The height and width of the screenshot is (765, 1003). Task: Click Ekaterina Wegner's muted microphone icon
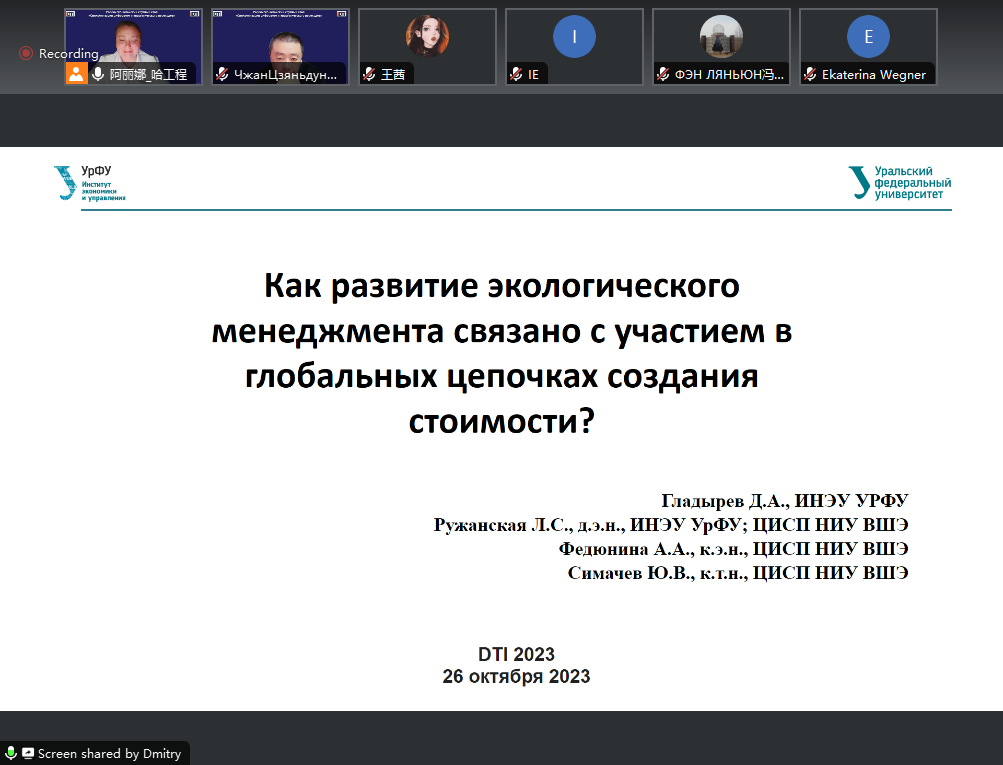pos(810,74)
